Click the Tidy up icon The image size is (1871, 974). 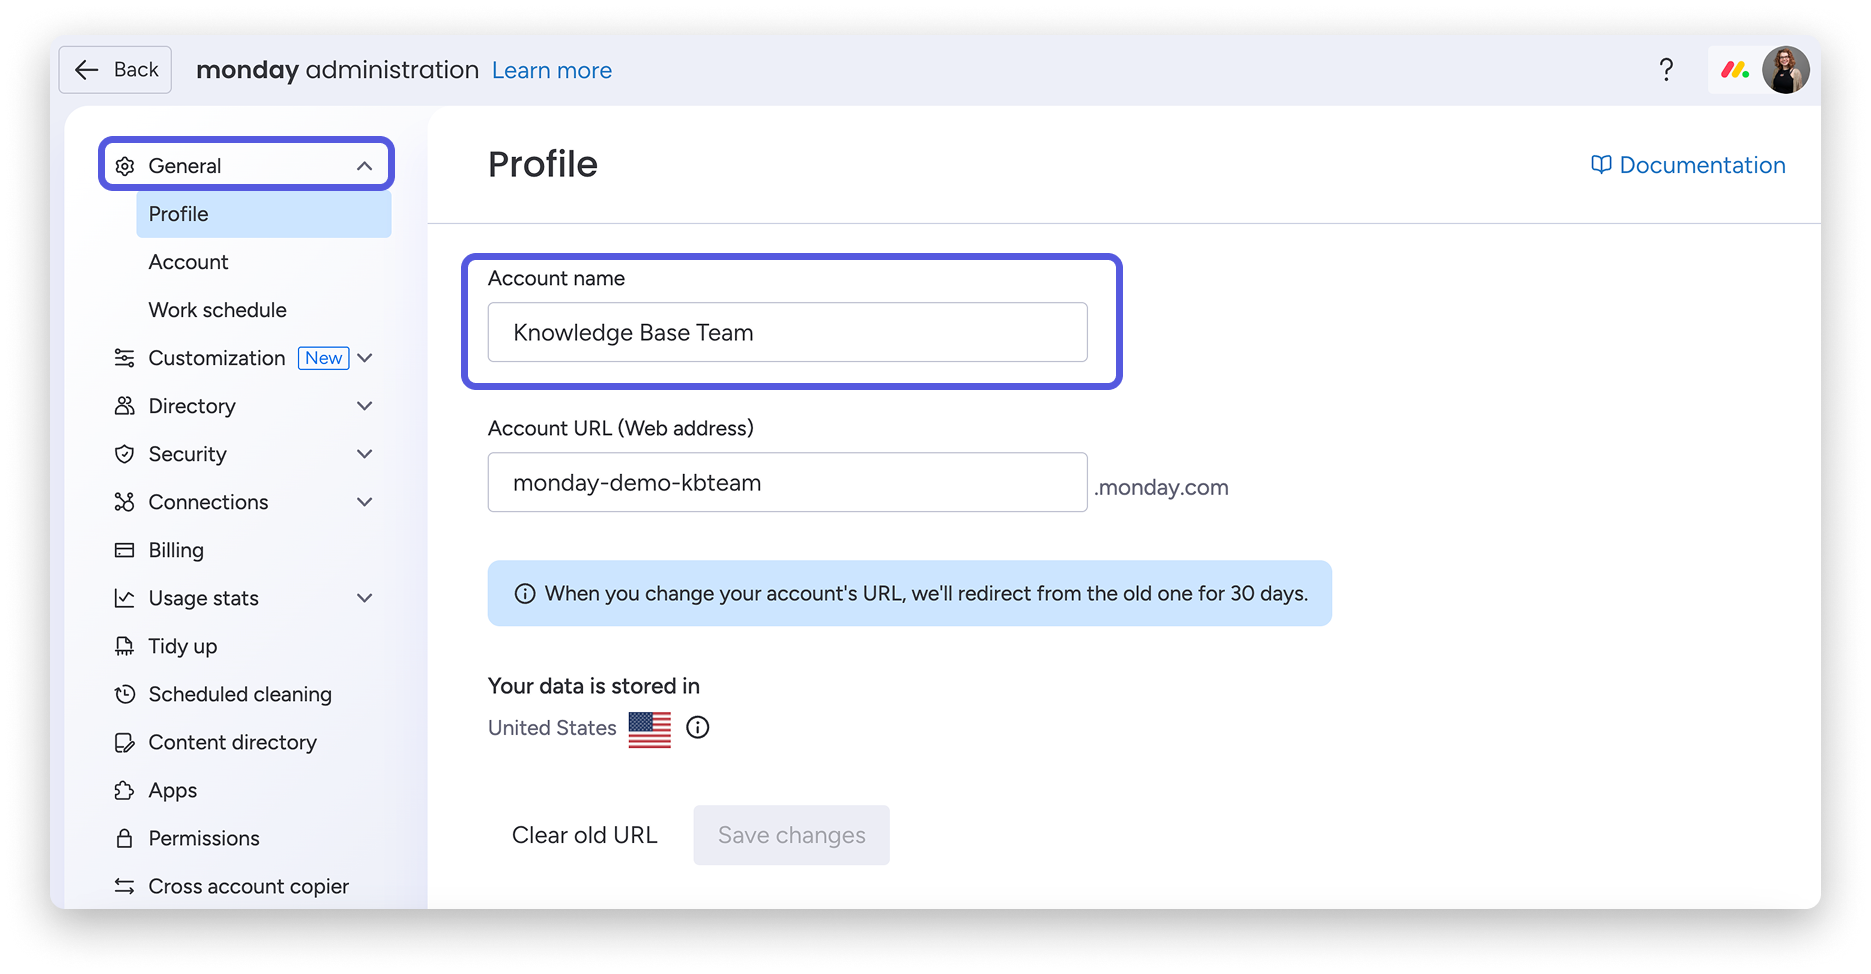pyautogui.click(x=124, y=646)
